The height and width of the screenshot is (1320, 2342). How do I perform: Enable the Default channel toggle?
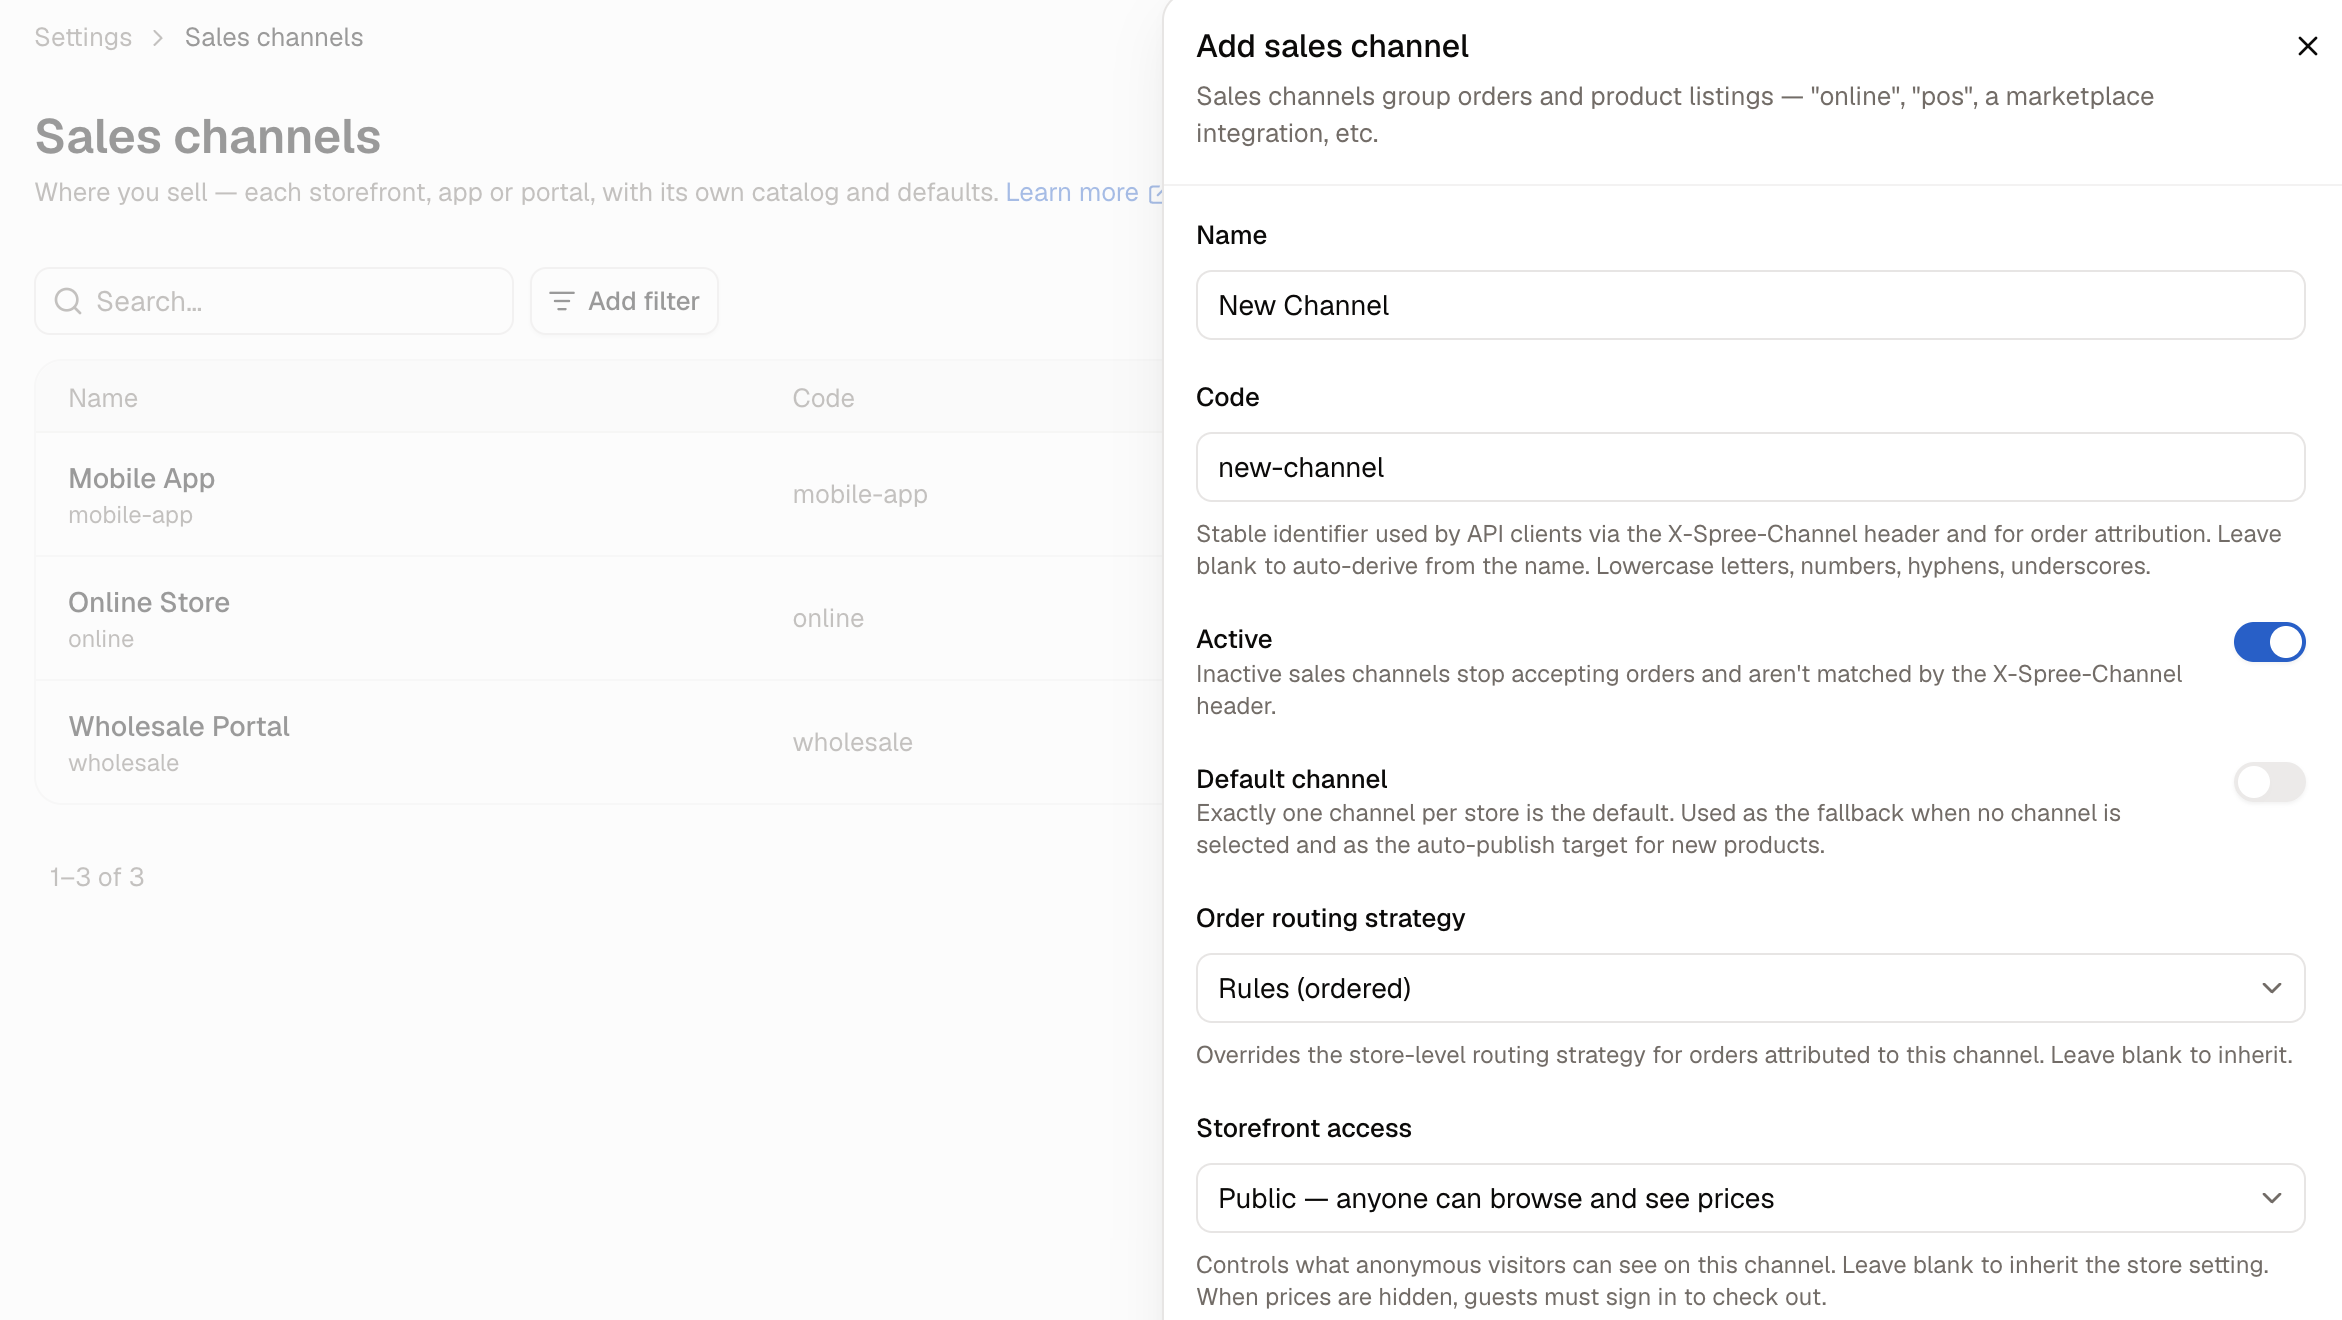pos(2269,782)
